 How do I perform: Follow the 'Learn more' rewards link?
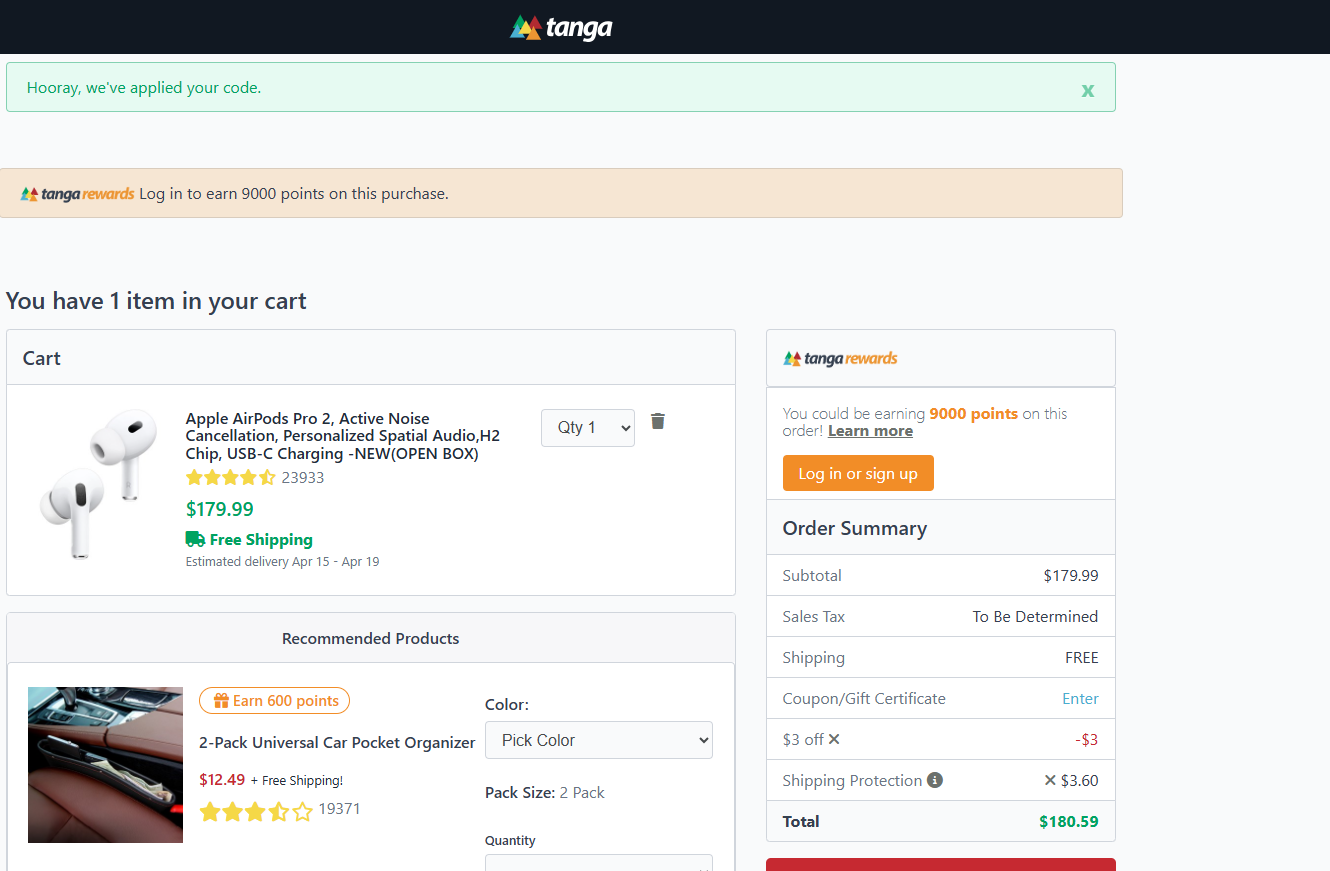pyautogui.click(x=870, y=431)
